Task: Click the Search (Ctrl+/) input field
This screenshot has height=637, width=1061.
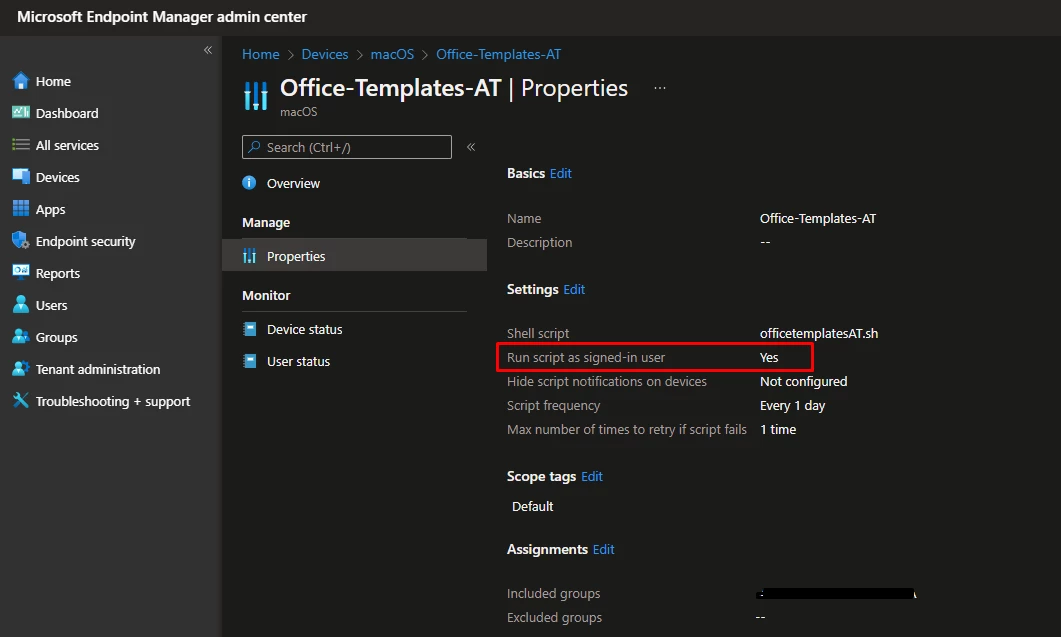Action: (x=346, y=147)
